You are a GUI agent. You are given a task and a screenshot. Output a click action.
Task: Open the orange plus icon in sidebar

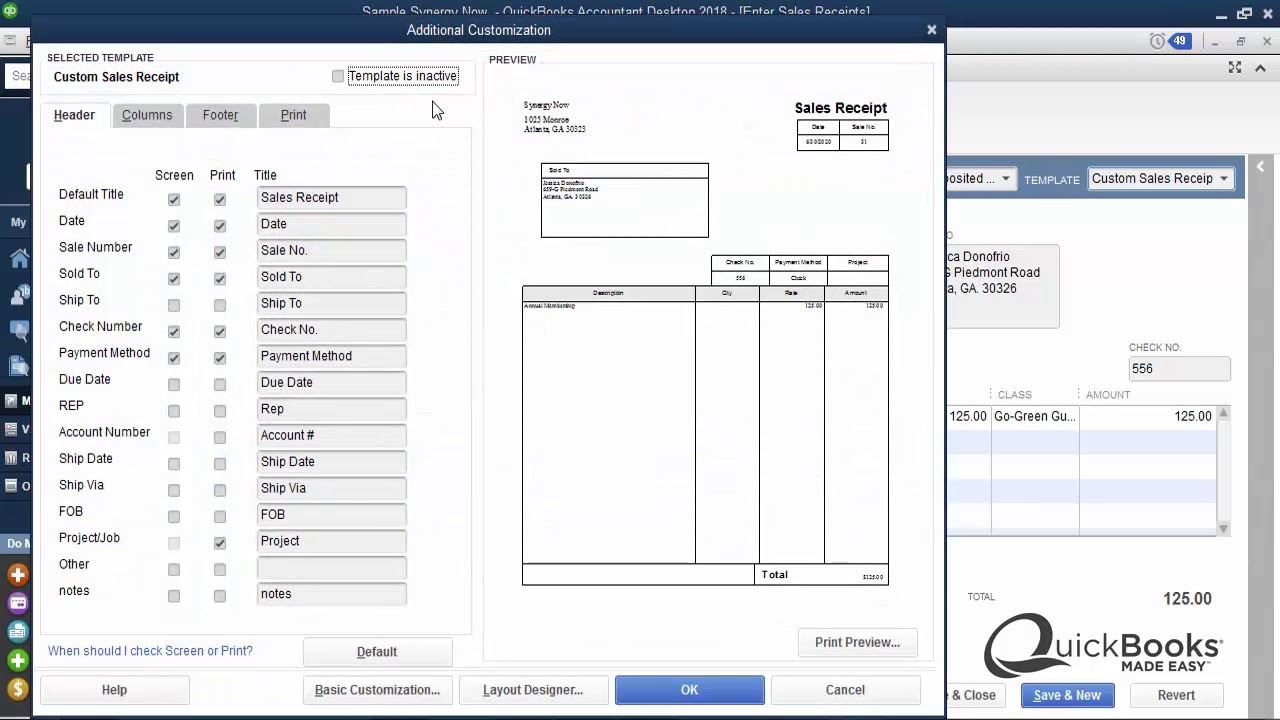point(18,574)
